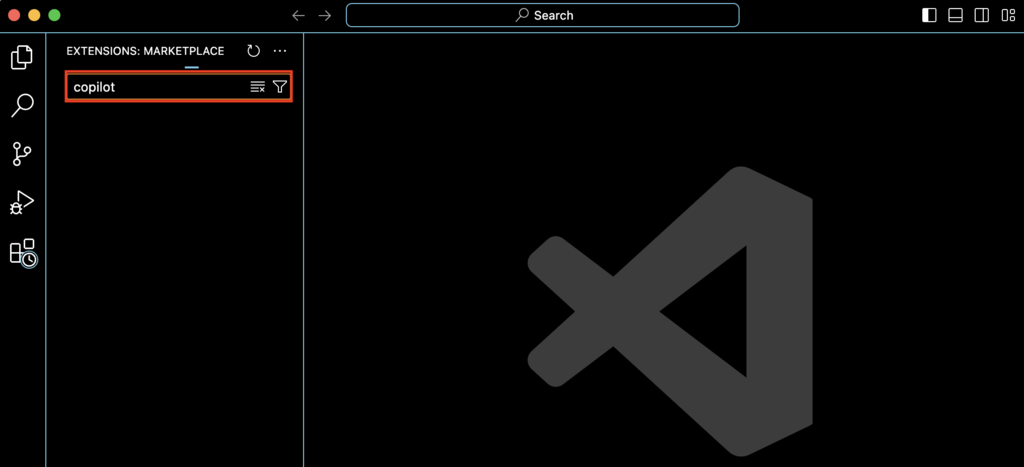This screenshot has height=467, width=1024.
Task: Close the window with red button
Action: pos(14,15)
